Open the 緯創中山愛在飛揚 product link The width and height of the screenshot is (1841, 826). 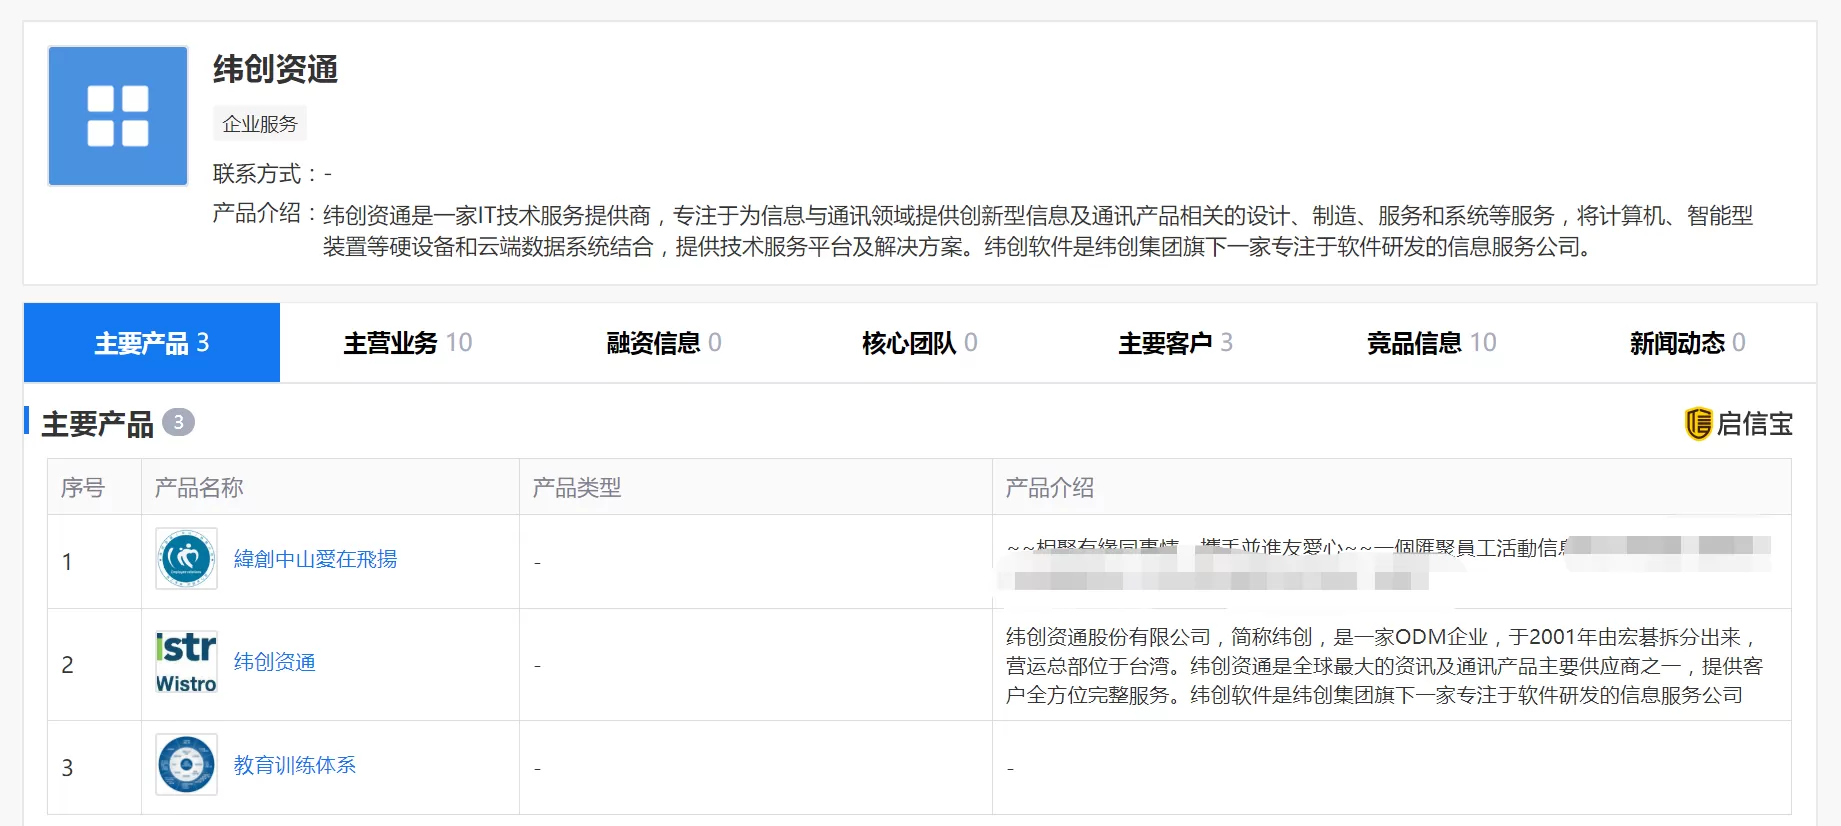(315, 559)
